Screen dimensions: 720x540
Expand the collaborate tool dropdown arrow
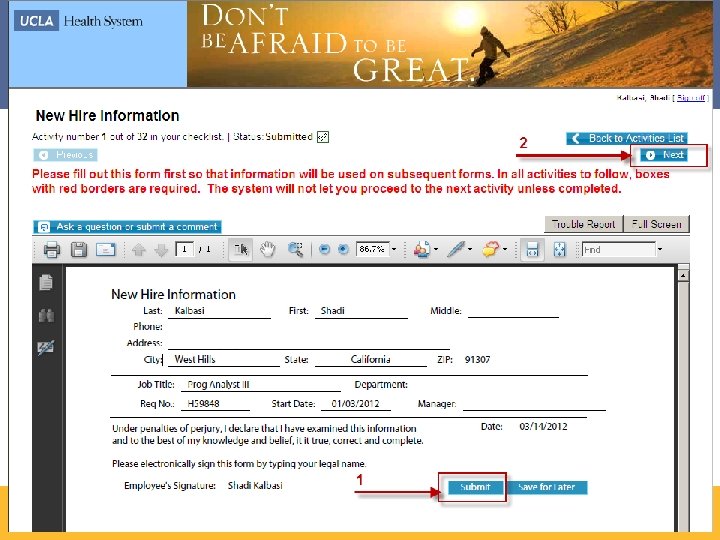click(436, 249)
